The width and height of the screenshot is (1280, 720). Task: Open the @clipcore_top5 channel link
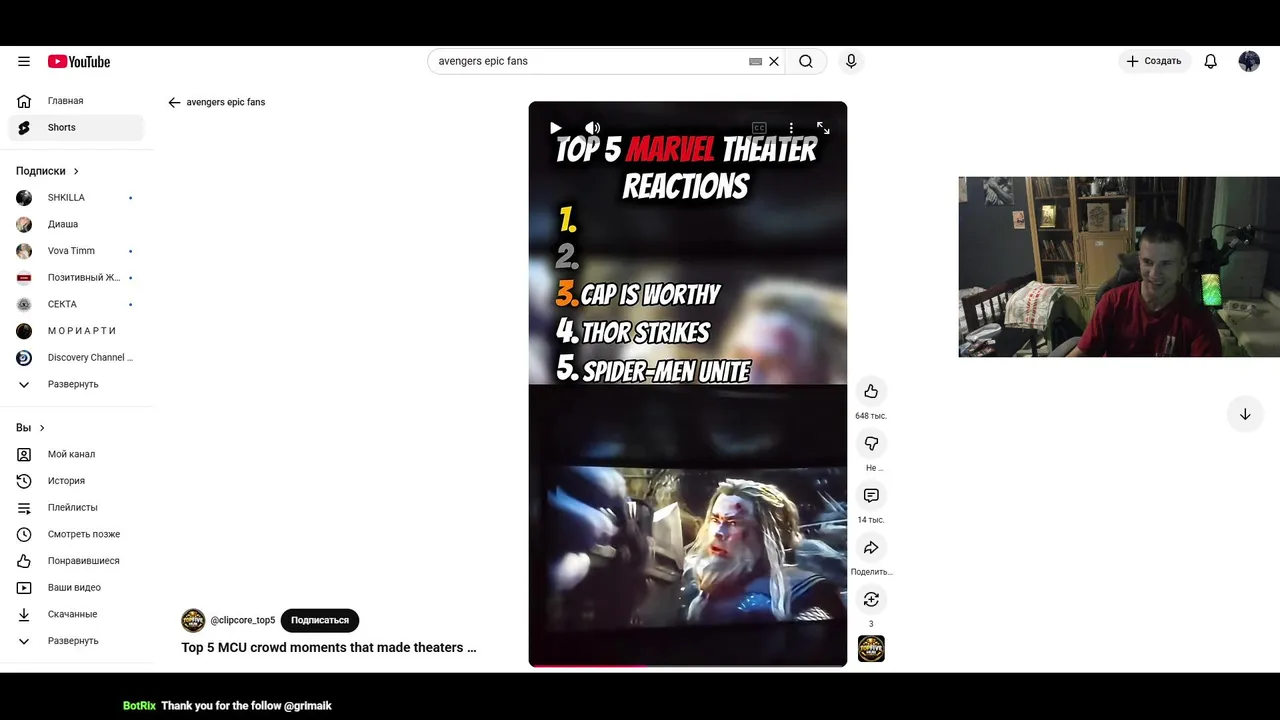tap(243, 620)
